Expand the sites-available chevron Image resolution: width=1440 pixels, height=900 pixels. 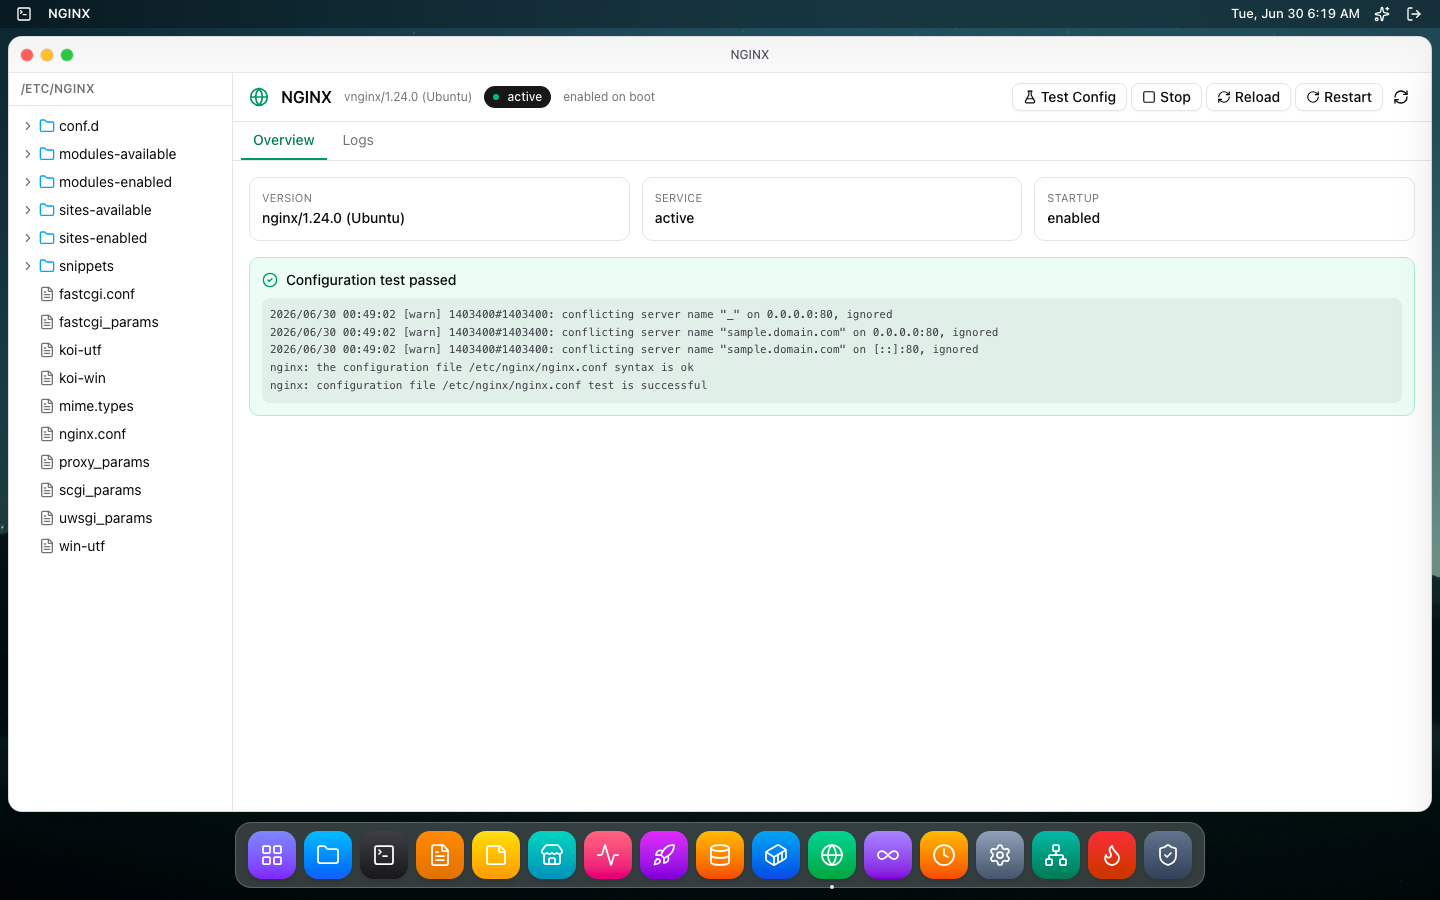(x=28, y=210)
